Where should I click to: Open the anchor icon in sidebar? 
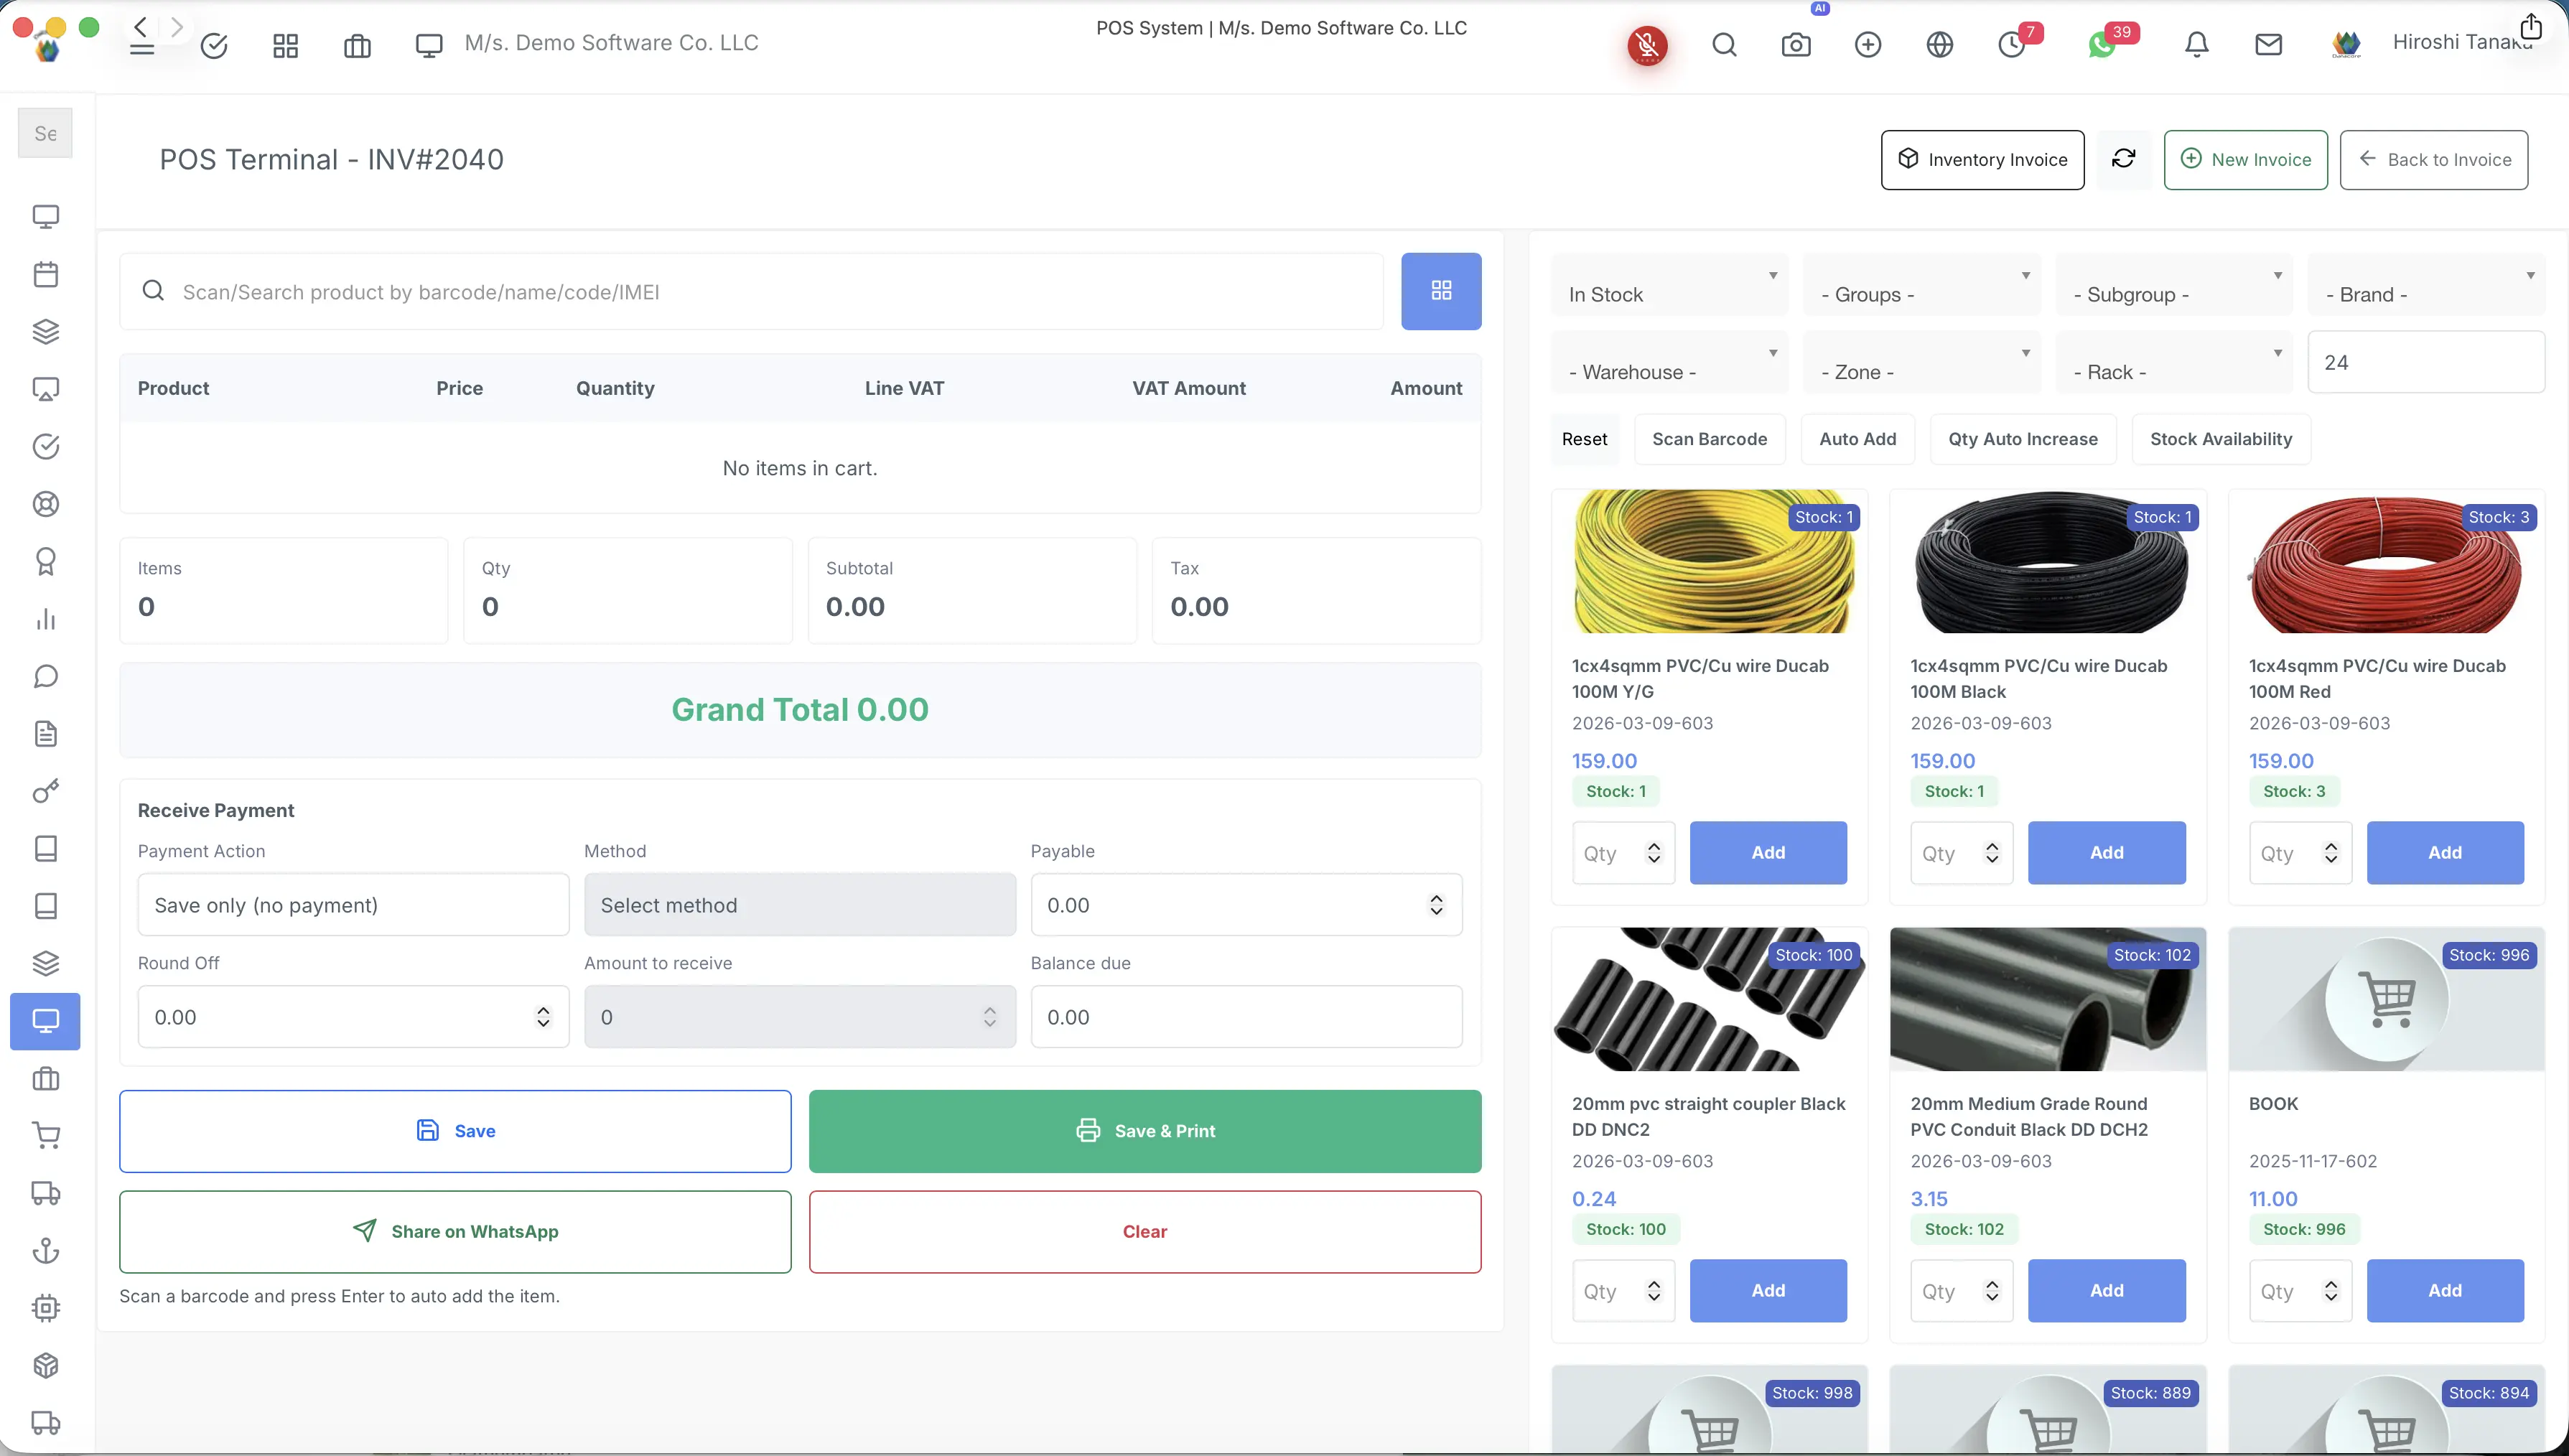[x=46, y=1251]
